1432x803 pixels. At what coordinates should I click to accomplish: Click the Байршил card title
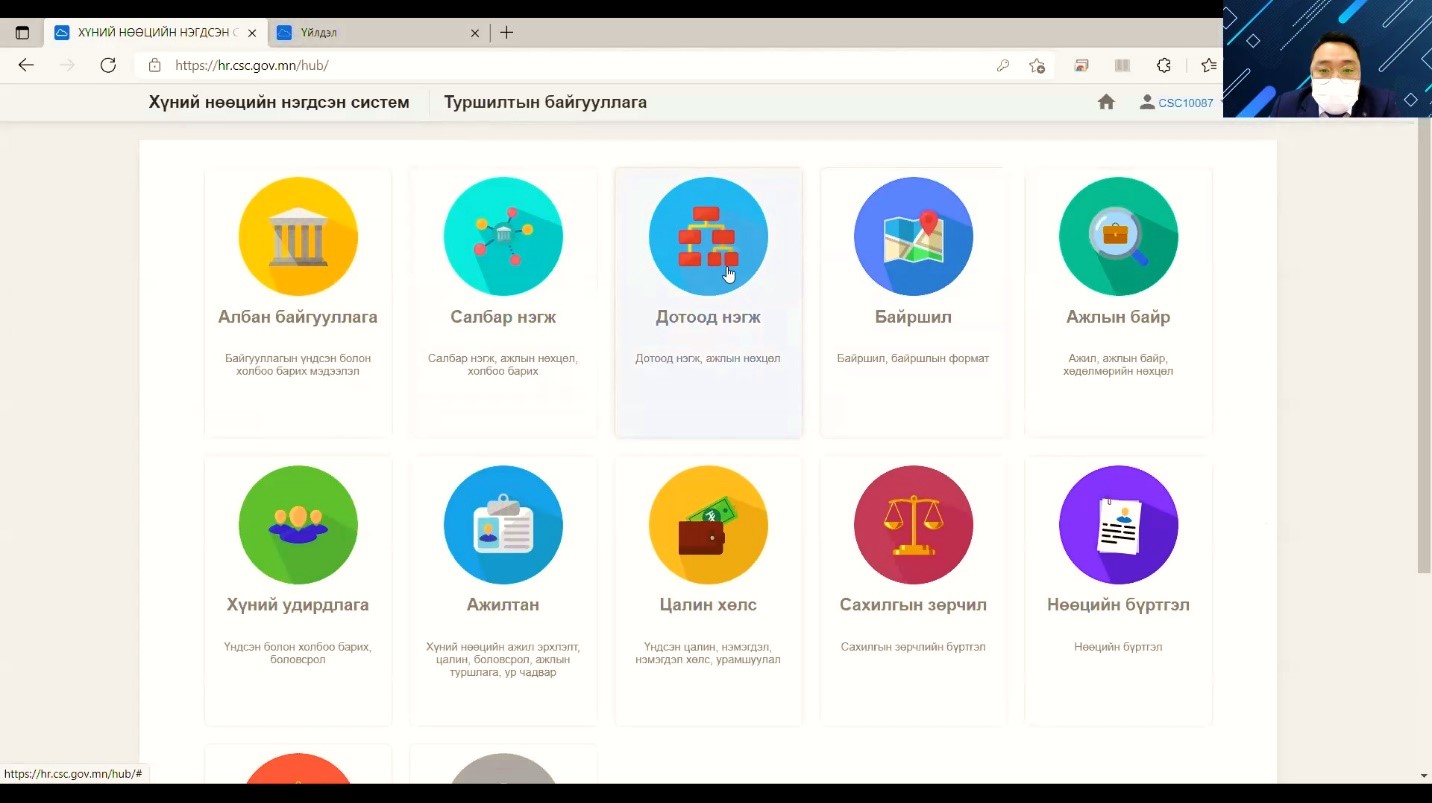[x=913, y=317]
